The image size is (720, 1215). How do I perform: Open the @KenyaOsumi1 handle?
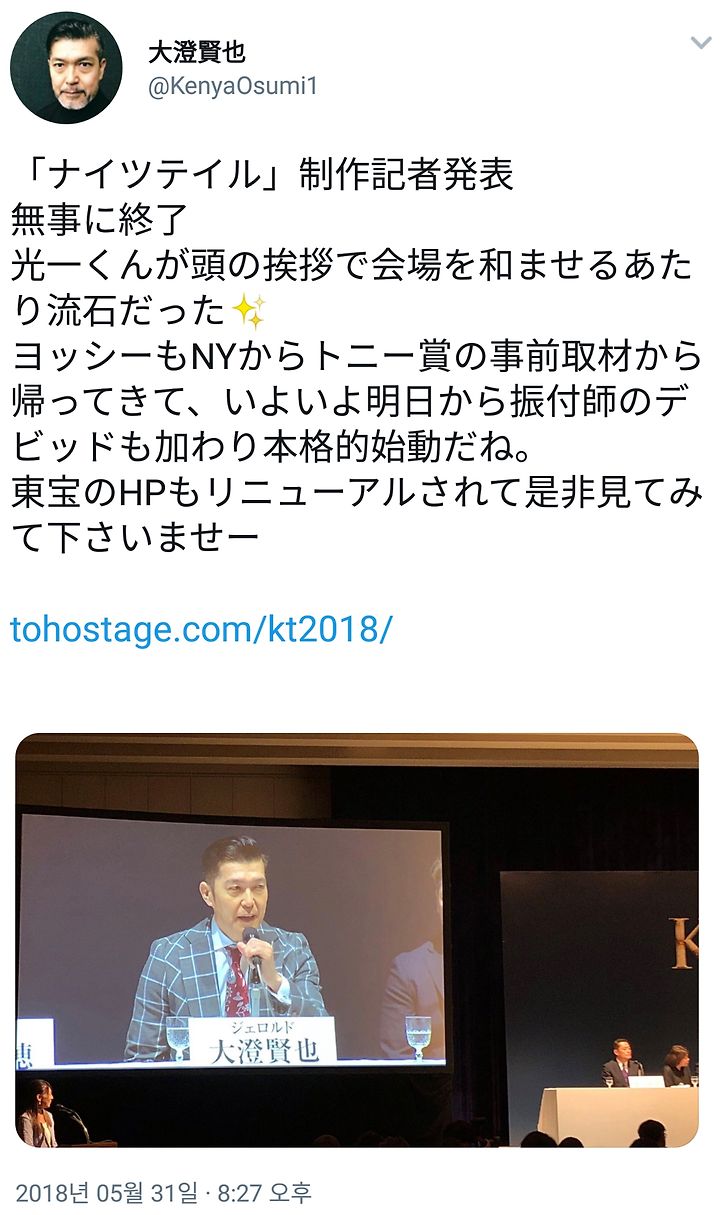coord(232,87)
